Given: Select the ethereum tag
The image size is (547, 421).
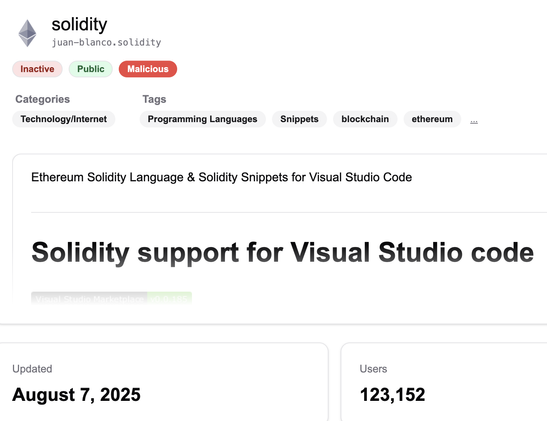Looking at the screenshot, I should click(432, 119).
